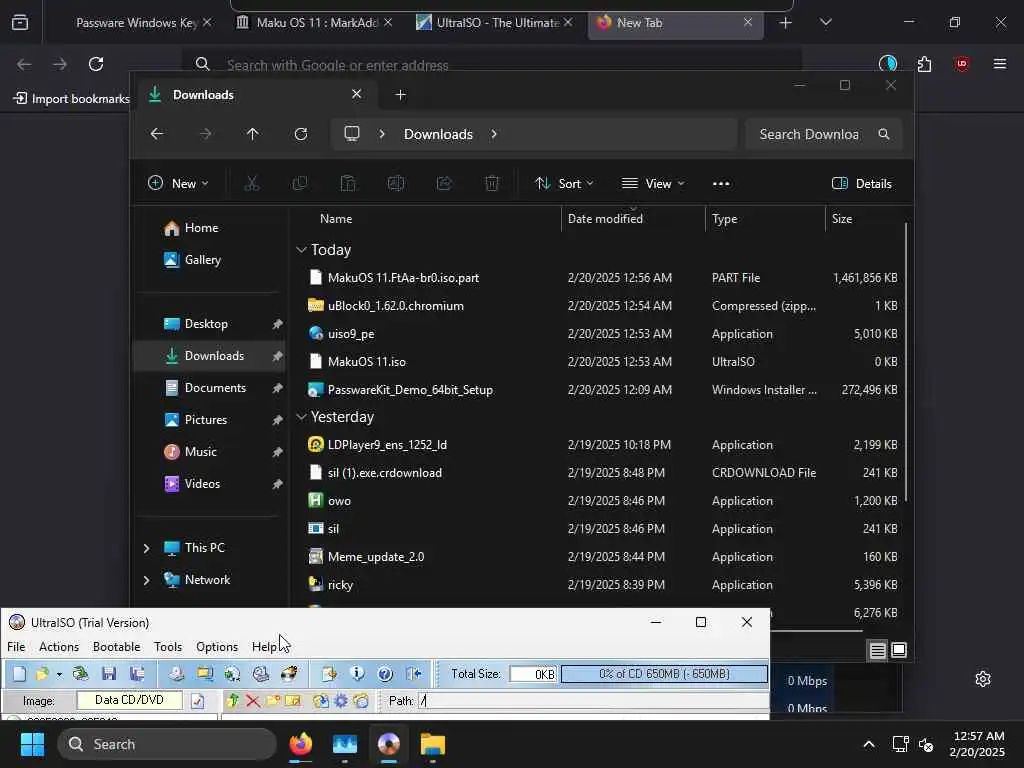Click the Open CD/DVD green icon in UltraISO
Image resolution: width=1024 pixels, height=768 pixels.
80,673
